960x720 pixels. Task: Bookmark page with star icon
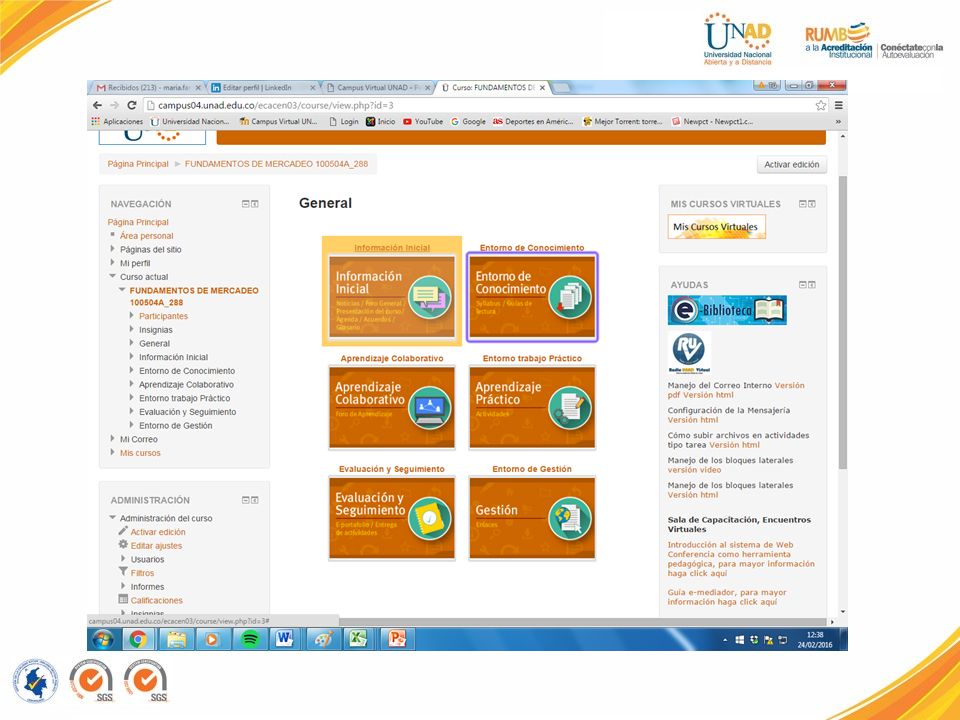[x=820, y=105]
